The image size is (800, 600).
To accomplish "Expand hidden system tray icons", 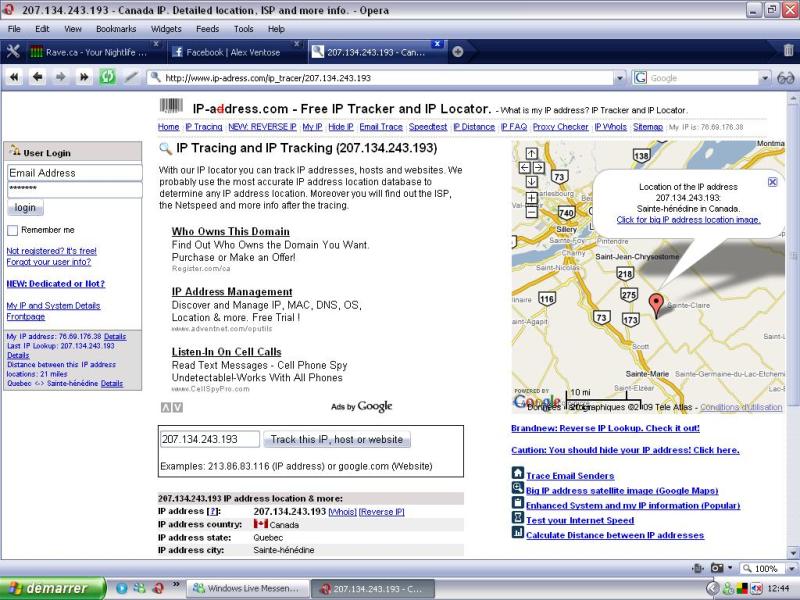I will tap(712, 588).
